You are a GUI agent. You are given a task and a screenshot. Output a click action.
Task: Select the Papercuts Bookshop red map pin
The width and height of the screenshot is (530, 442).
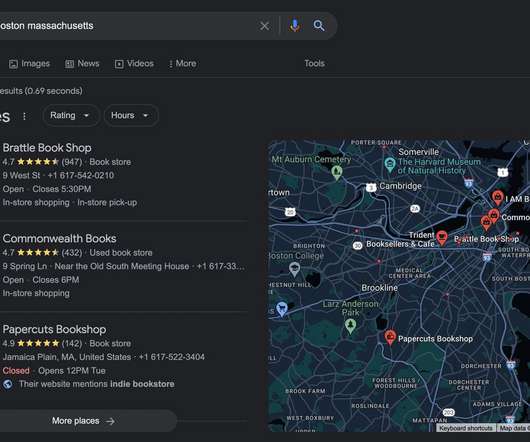tap(390, 337)
